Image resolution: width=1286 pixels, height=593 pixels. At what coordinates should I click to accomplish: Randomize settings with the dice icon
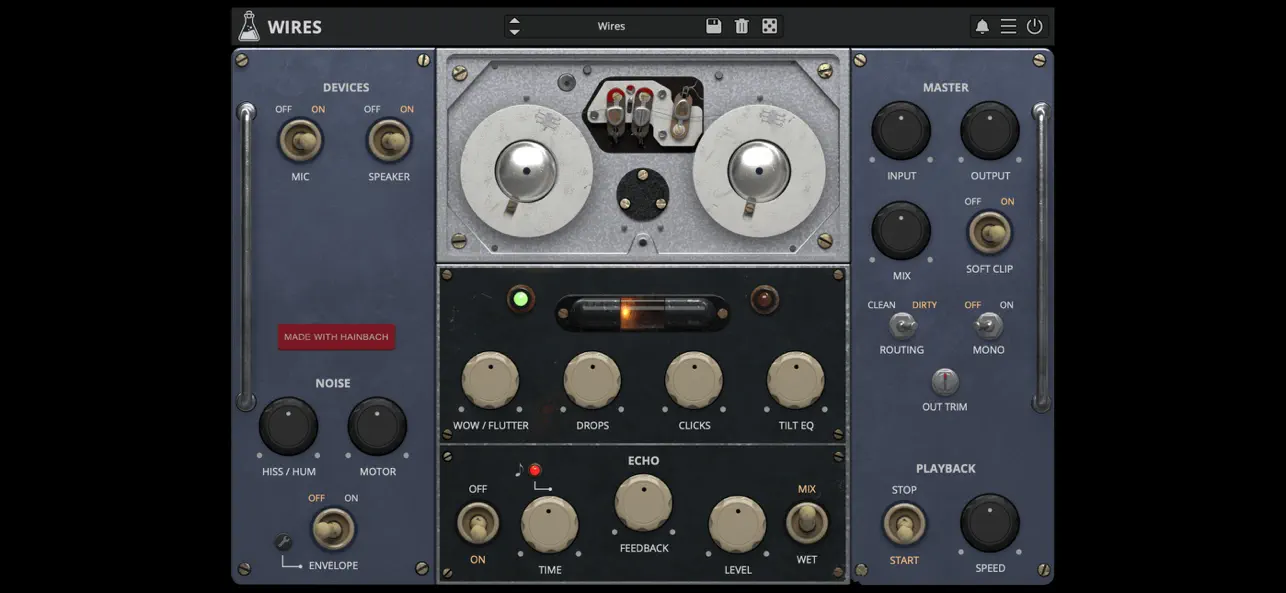point(769,25)
